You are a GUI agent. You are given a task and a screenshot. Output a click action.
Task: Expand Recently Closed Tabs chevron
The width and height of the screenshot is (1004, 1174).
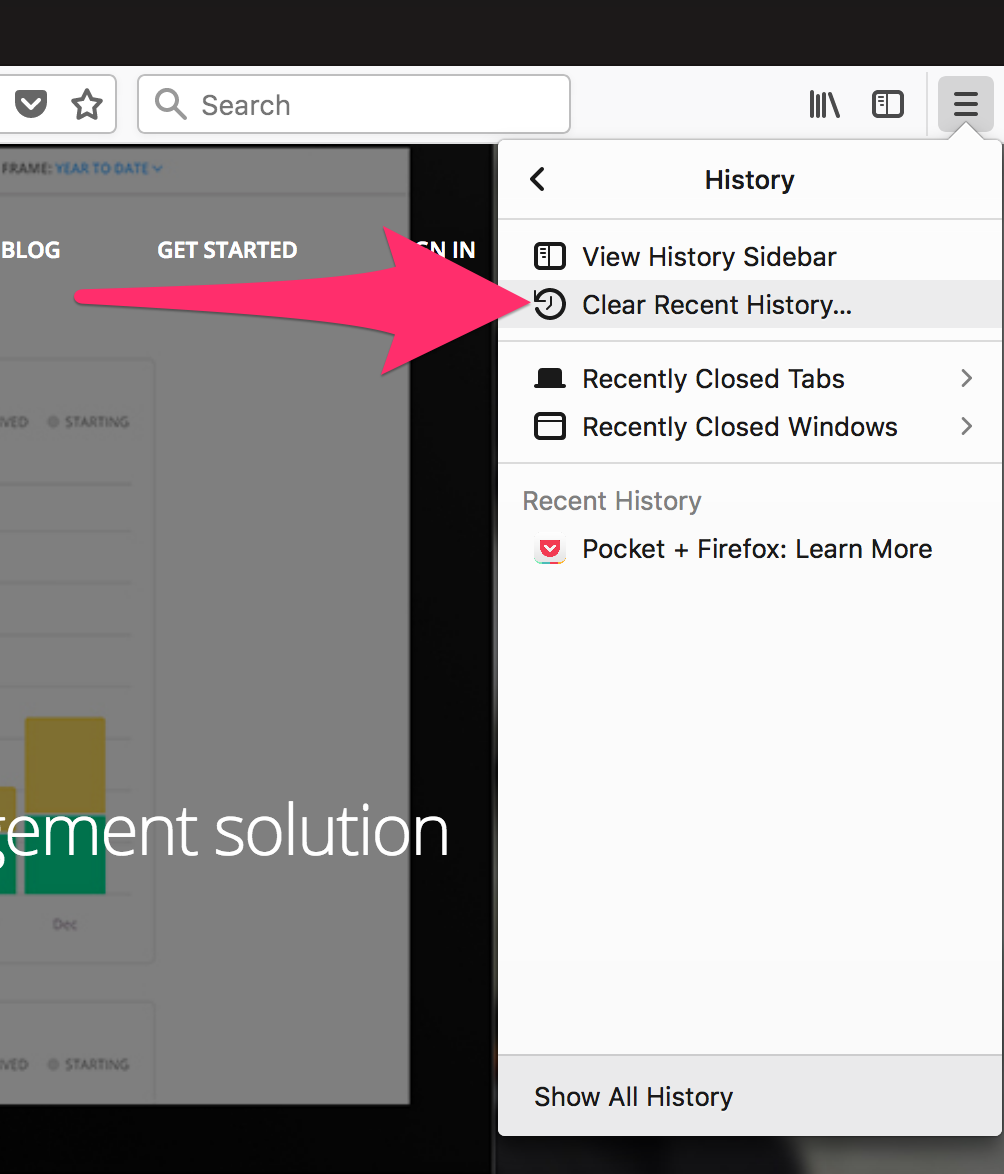pyautogui.click(x=966, y=378)
